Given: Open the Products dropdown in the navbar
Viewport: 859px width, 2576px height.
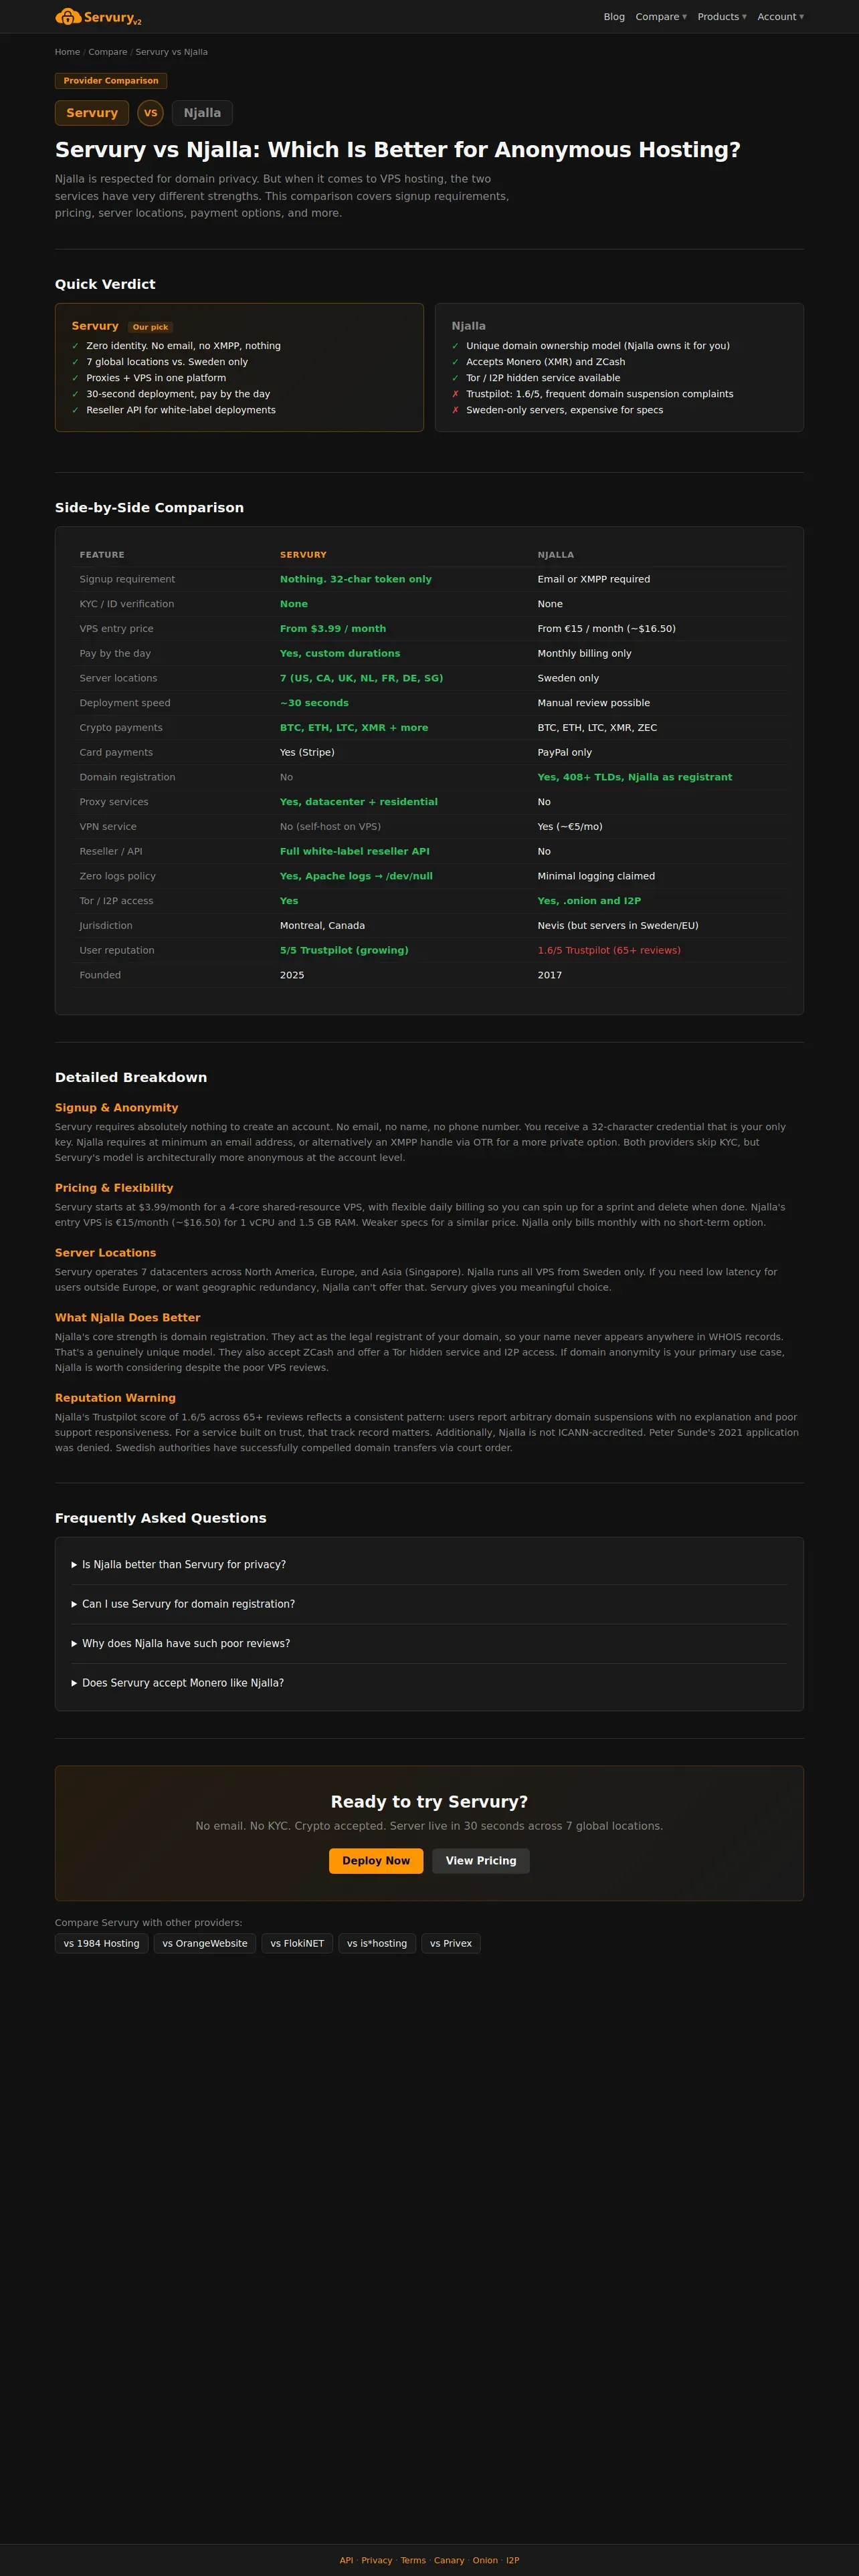Looking at the screenshot, I should pyautogui.click(x=722, y=17).
